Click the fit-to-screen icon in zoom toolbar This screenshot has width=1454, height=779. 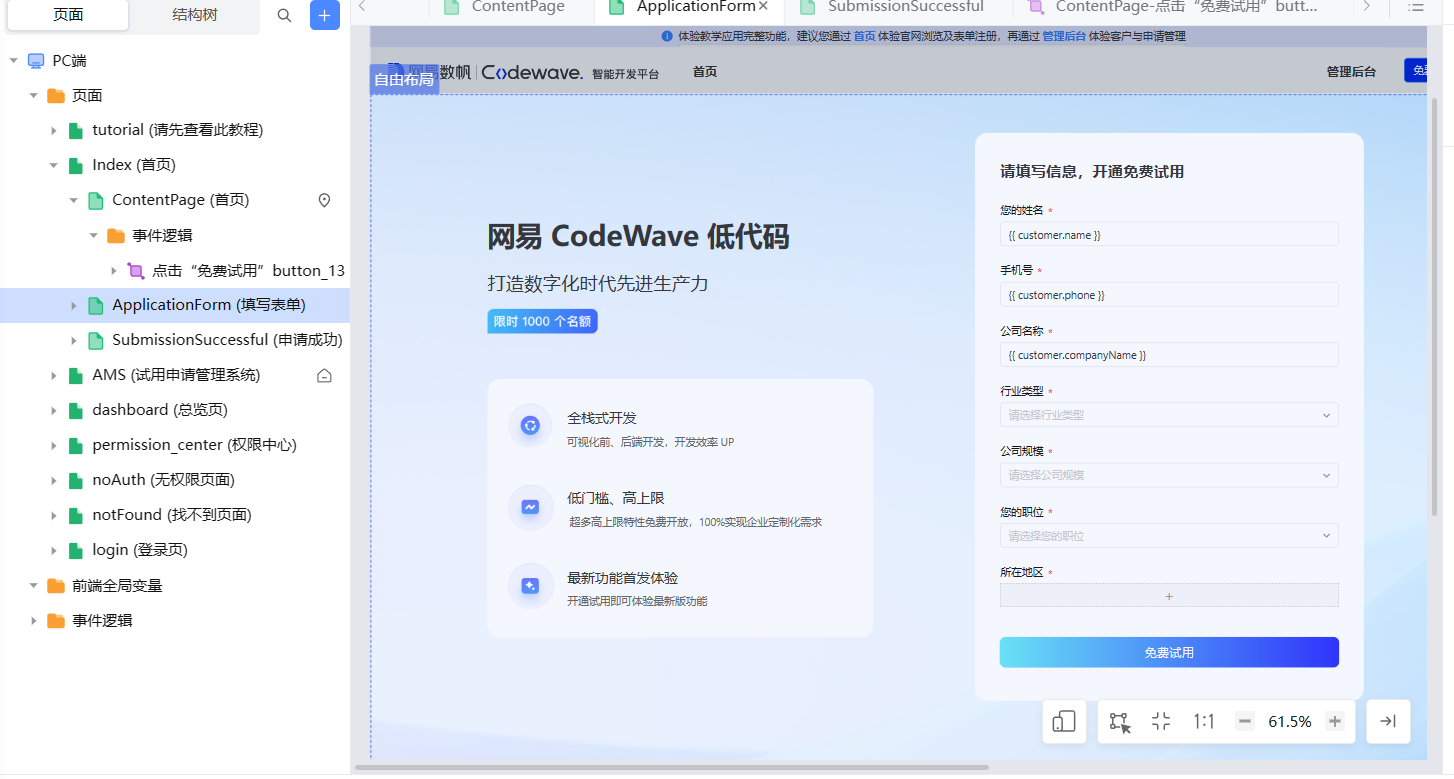tap(1160, 721)
